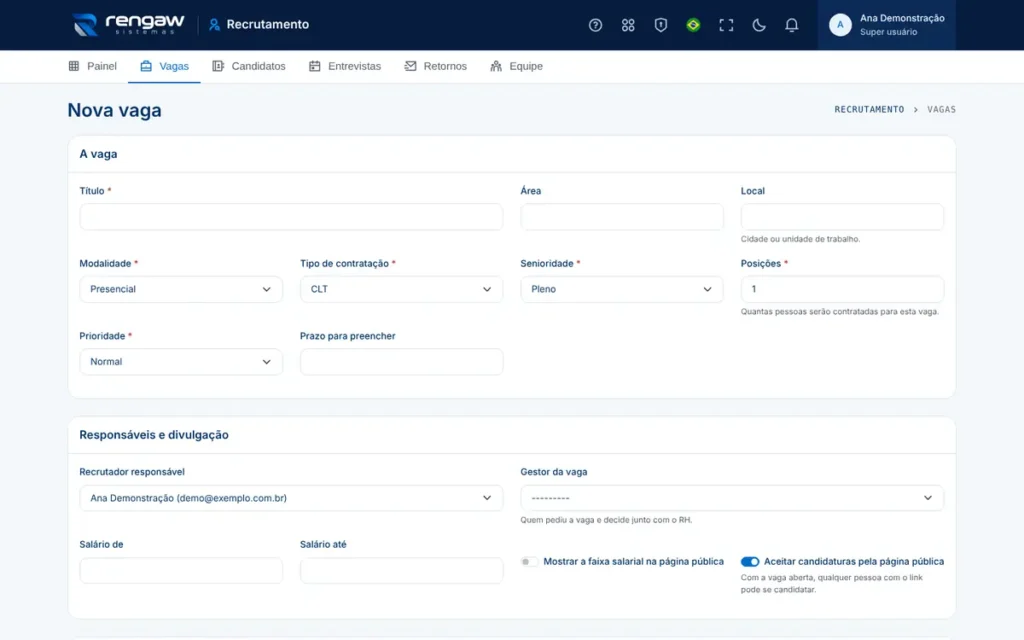The height and width of the screenshot is (640, 1024).
Task: Click the VAGAS breadcrumb link
Action: [x=941, y=110]
